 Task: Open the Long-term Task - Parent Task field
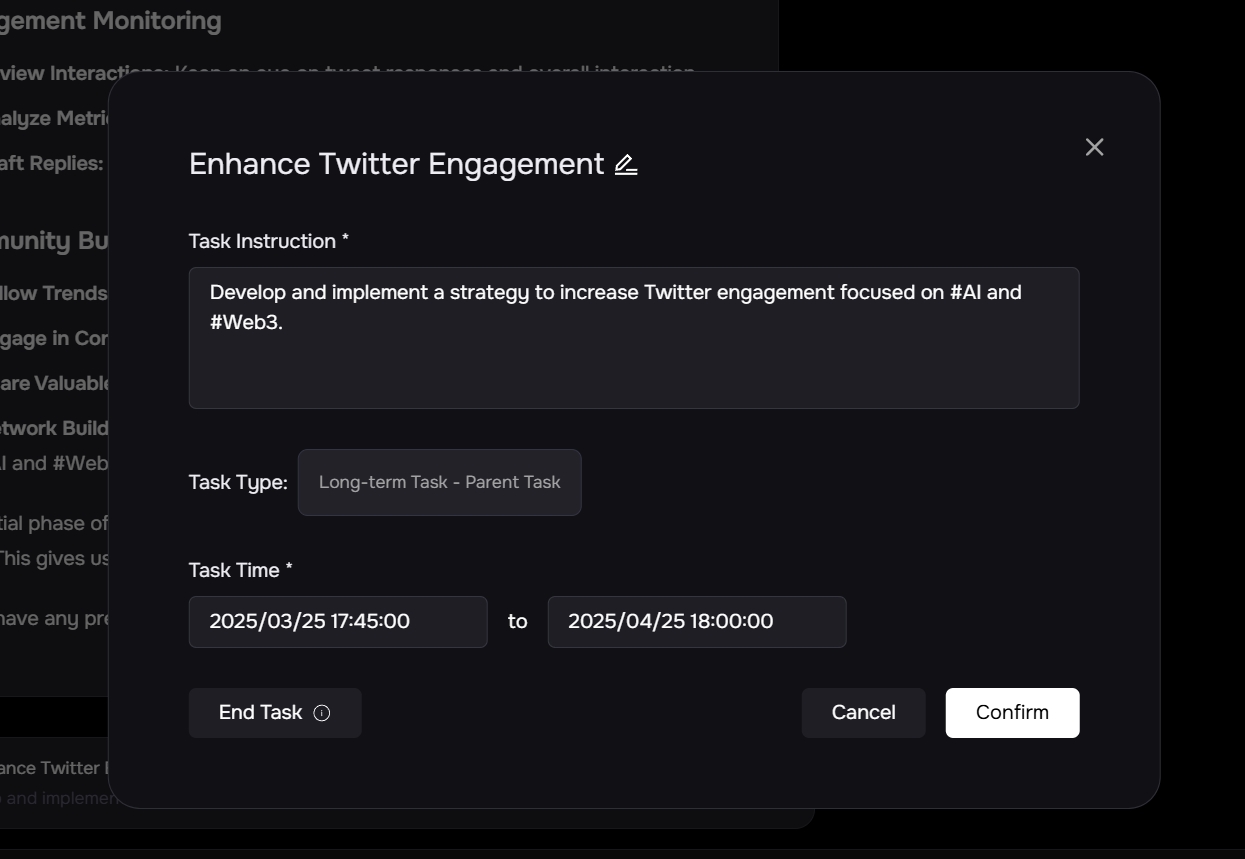(439, 482)
